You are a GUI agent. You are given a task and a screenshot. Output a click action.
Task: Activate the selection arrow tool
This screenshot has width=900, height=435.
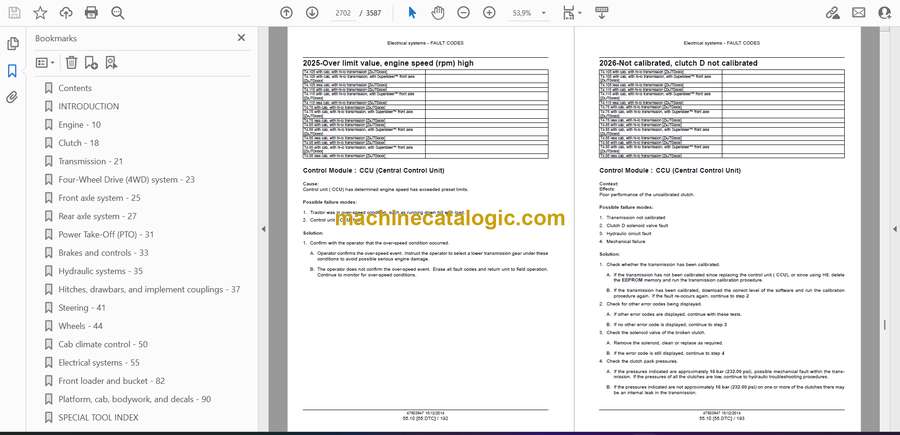pos(412,13)
